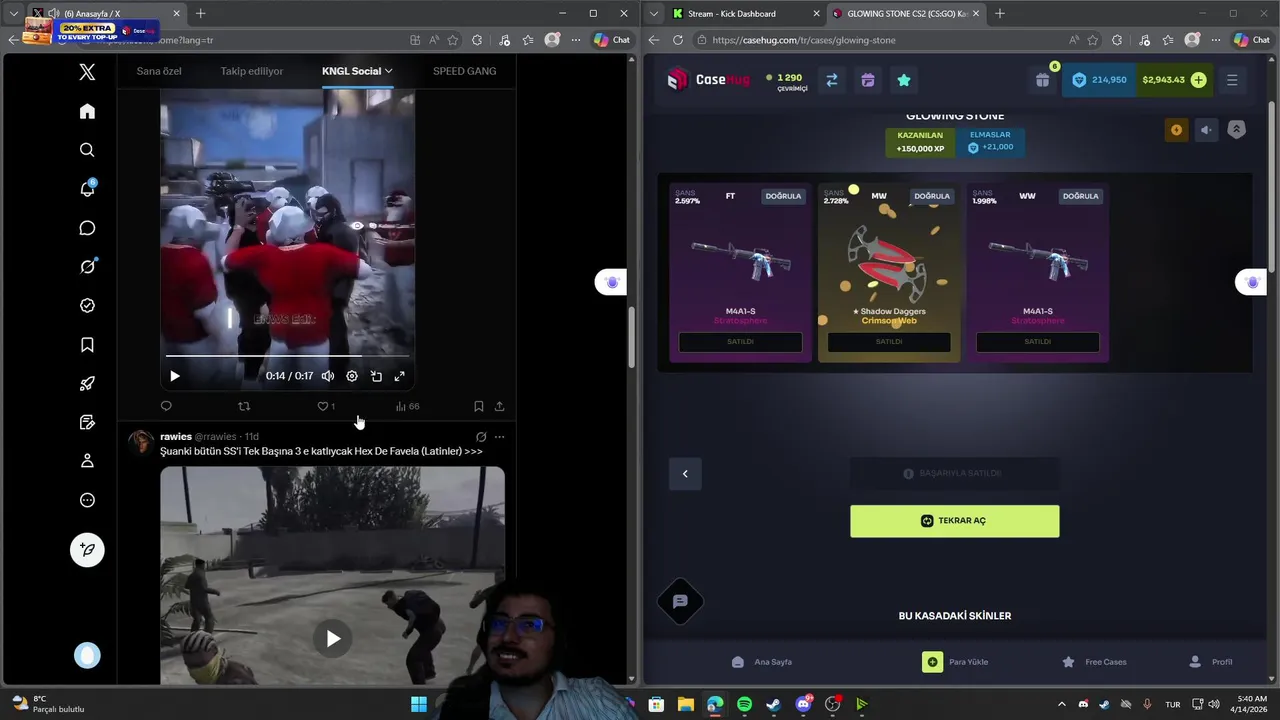Click DOĞRULA on the Shadow Daggers card
This screenshot has height=720, width=1280.
[x=932, y=196]
